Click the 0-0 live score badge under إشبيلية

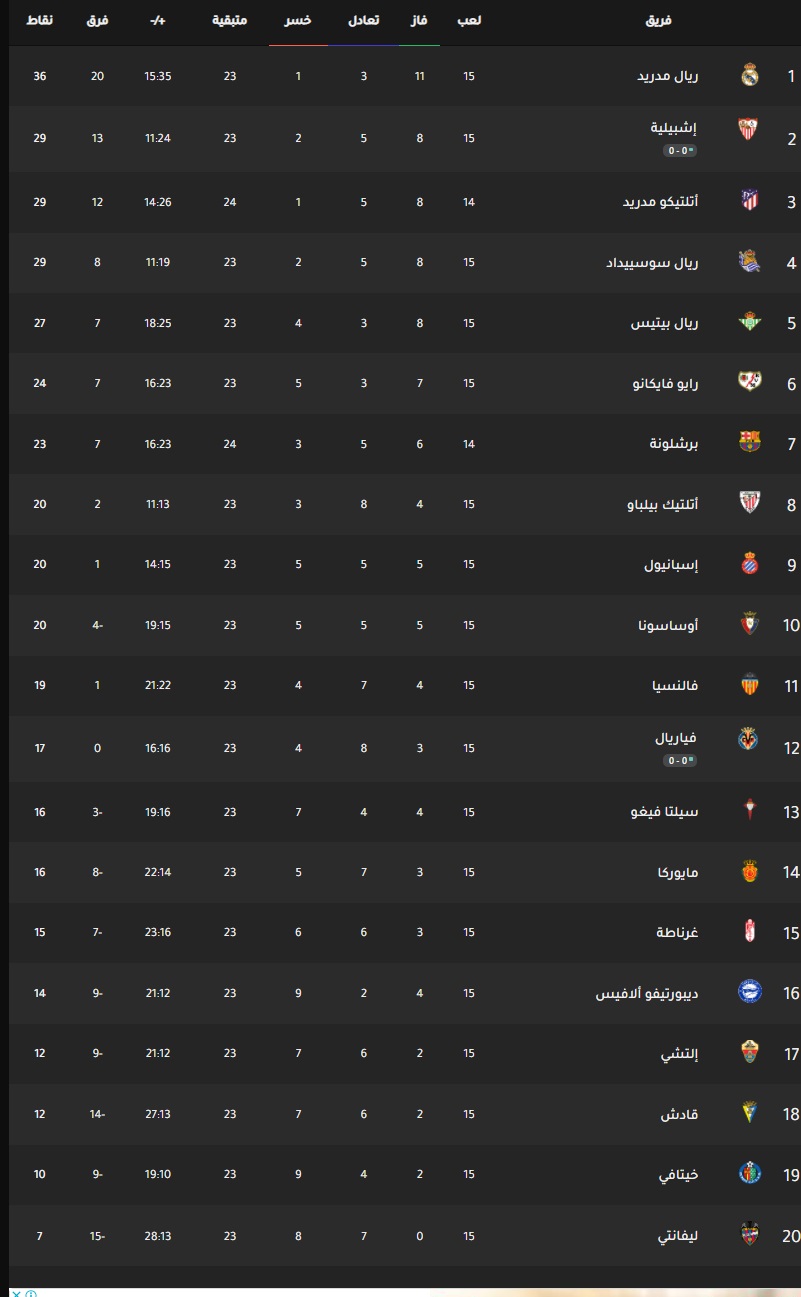[x=680, y=150]
